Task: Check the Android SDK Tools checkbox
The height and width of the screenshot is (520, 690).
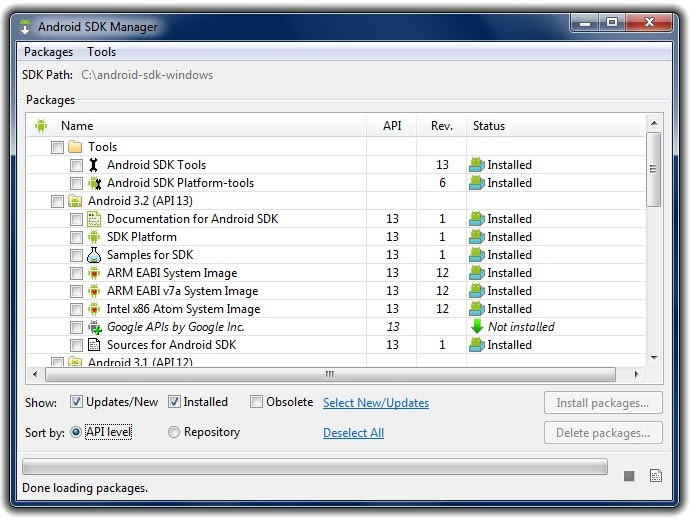Action: click(76, 165)
